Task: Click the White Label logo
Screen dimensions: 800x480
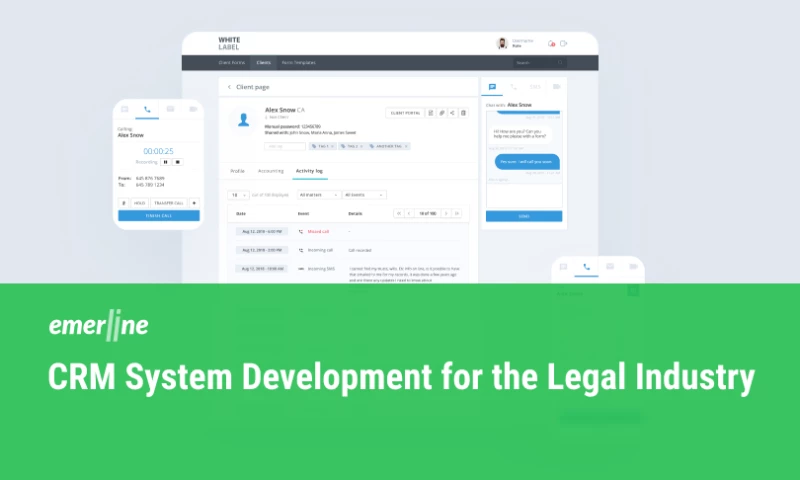Action: pos(229,43)
